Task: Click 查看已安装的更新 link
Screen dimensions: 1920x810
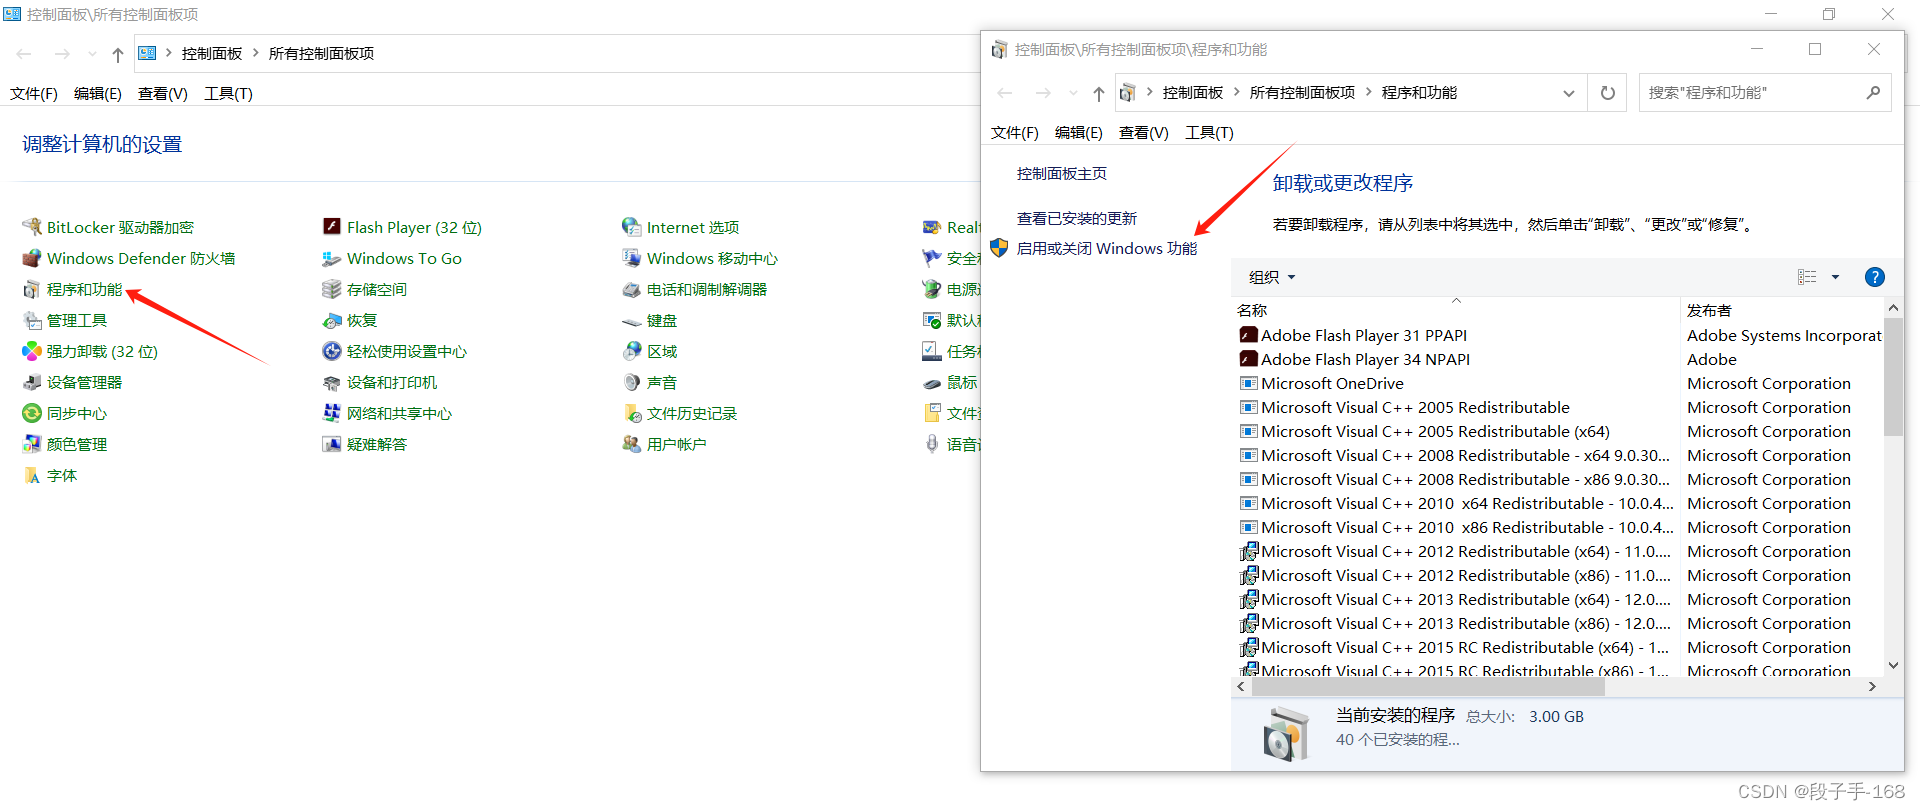Action: tap(1077, 219)
